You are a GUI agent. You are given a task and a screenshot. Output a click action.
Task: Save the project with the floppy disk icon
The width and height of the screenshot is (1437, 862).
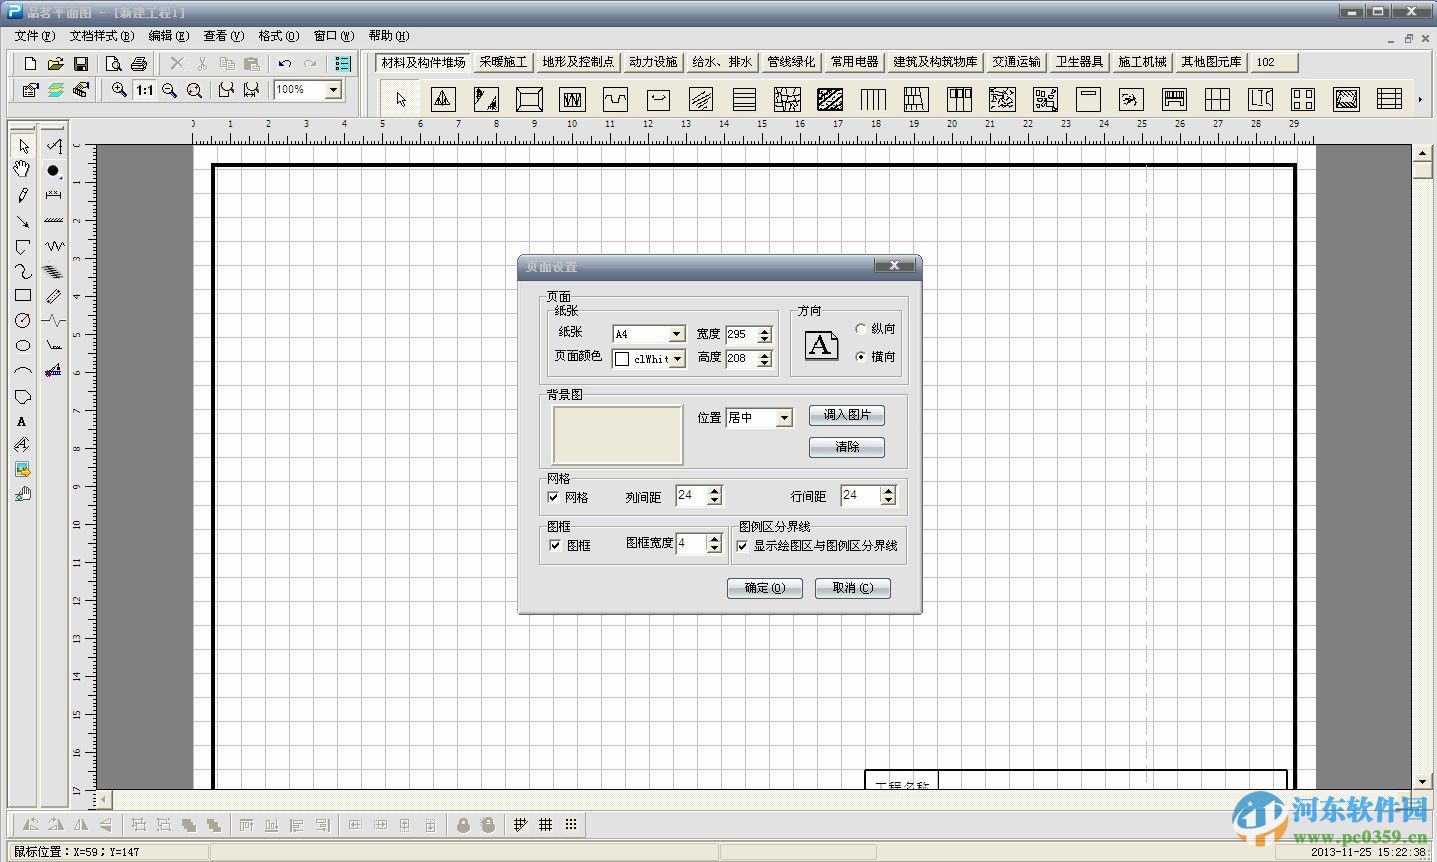tap(81, 63)
